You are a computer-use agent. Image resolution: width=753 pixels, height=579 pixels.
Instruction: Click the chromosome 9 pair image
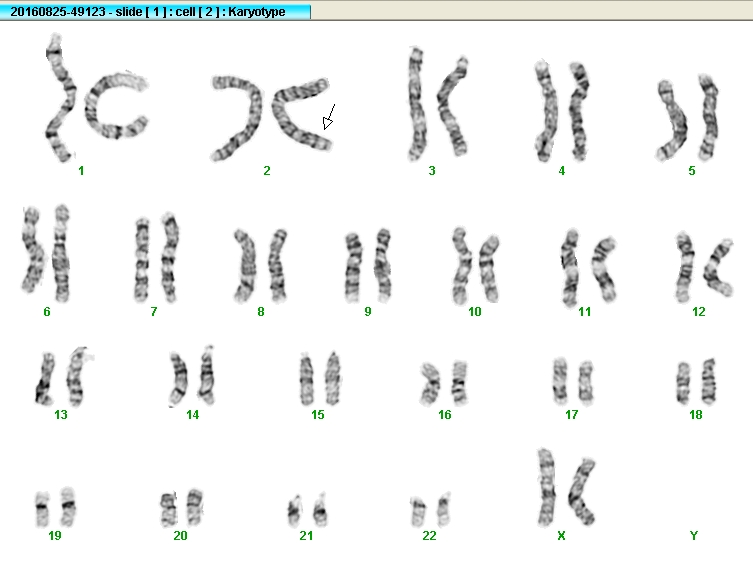(368, 266)
